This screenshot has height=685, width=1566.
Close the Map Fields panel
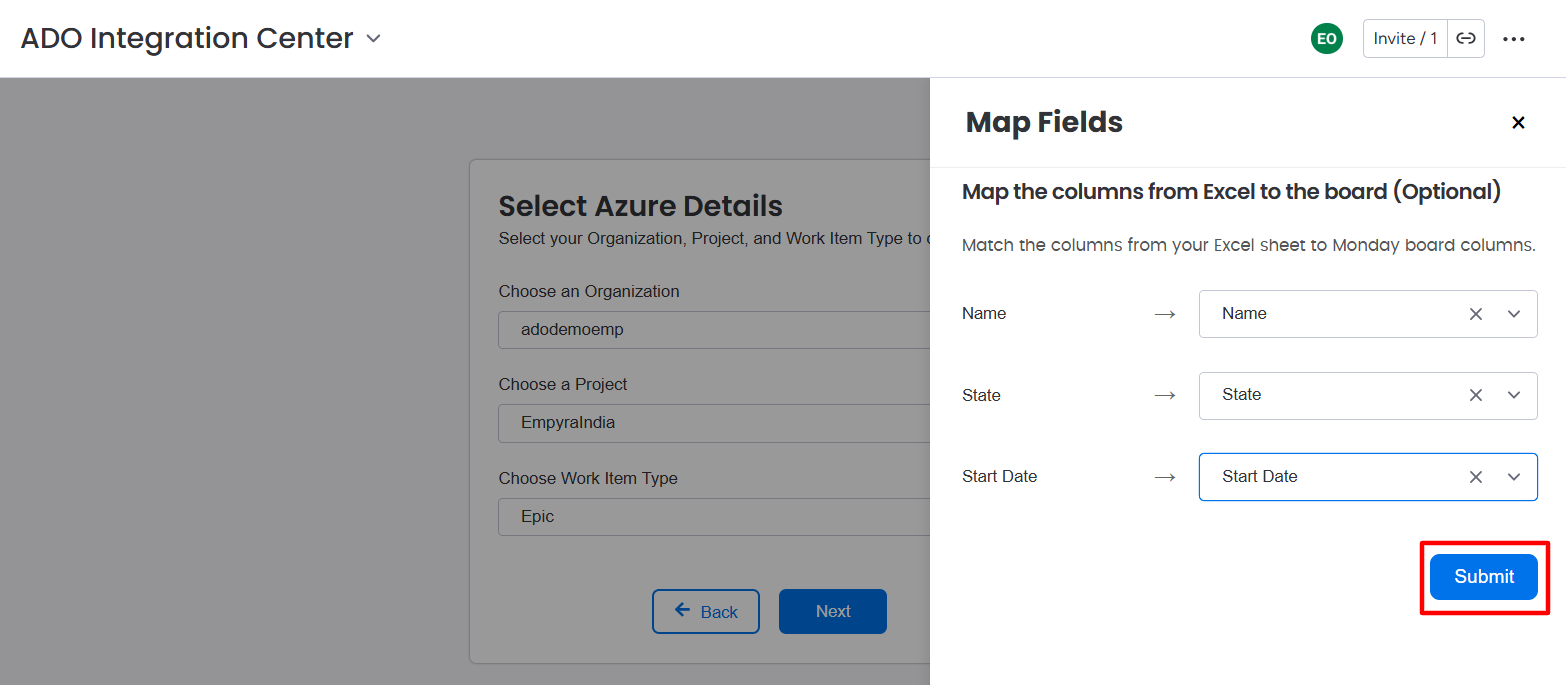click(1518, 123)
